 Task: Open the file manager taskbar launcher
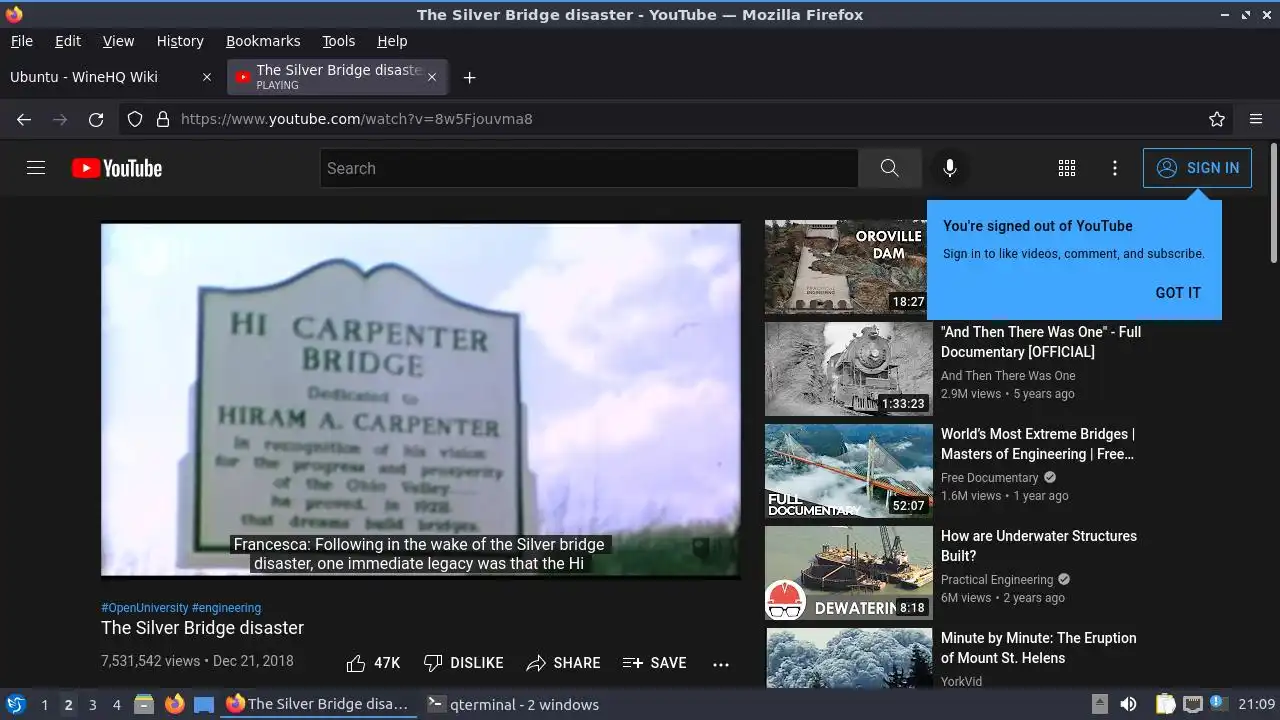click(143, 704)
